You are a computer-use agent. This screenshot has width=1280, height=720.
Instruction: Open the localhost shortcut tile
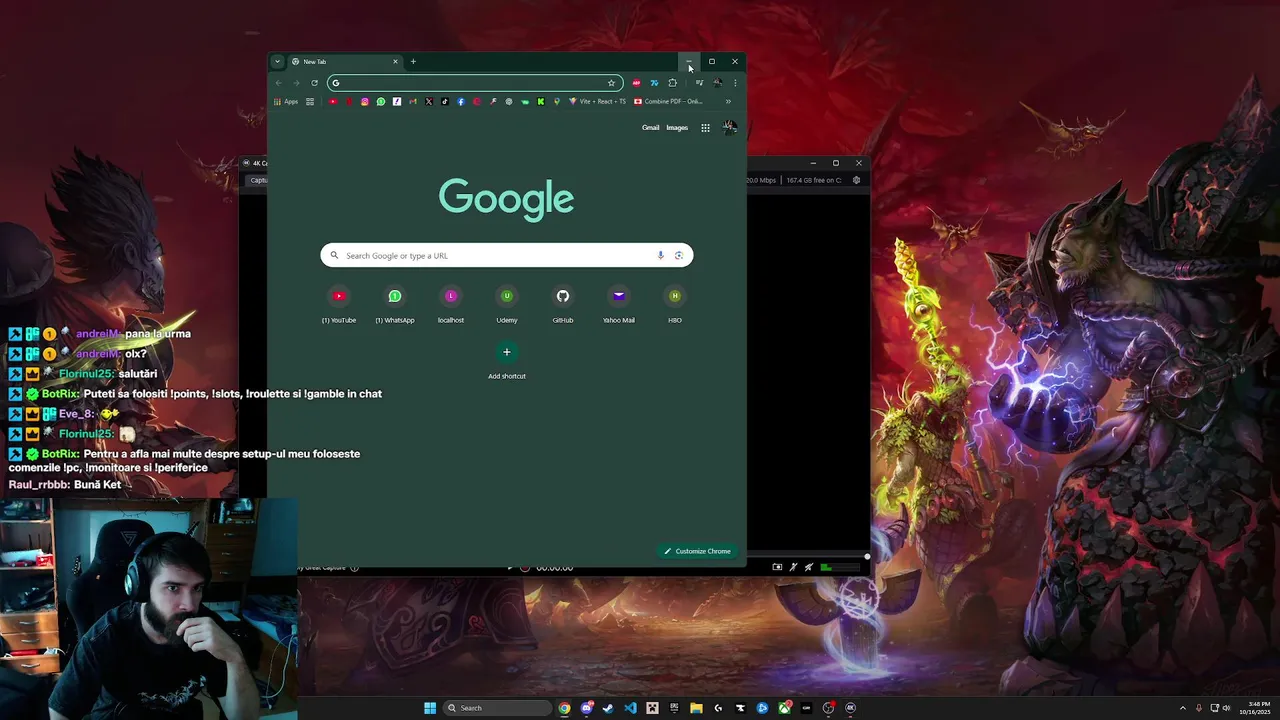(x=451, y=304)
